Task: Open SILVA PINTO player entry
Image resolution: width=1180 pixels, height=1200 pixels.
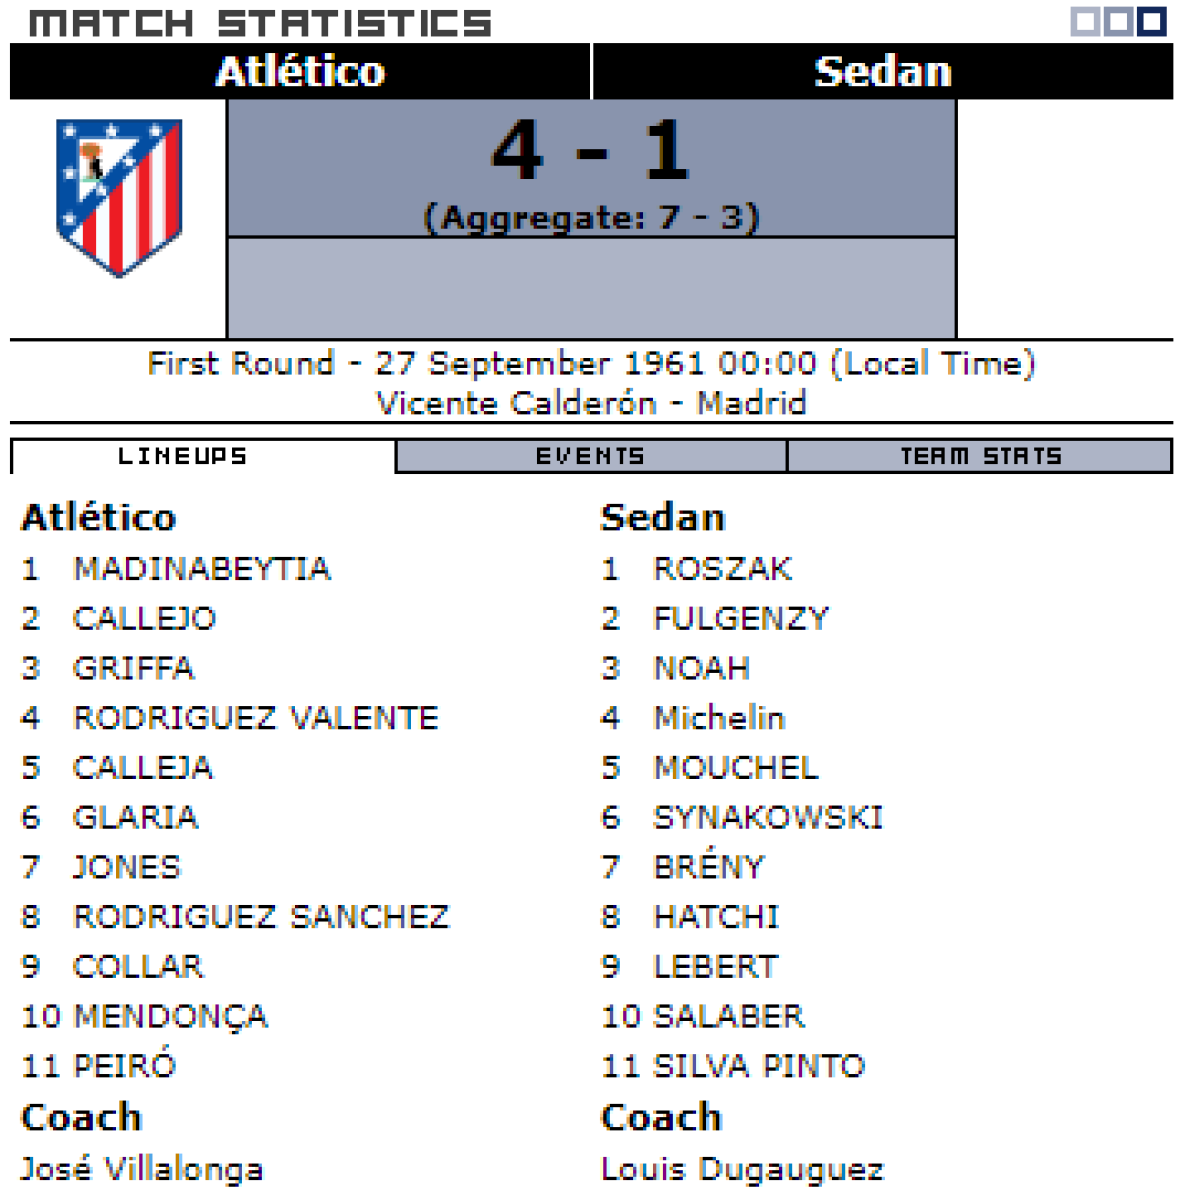Action: click(758, 1066)
